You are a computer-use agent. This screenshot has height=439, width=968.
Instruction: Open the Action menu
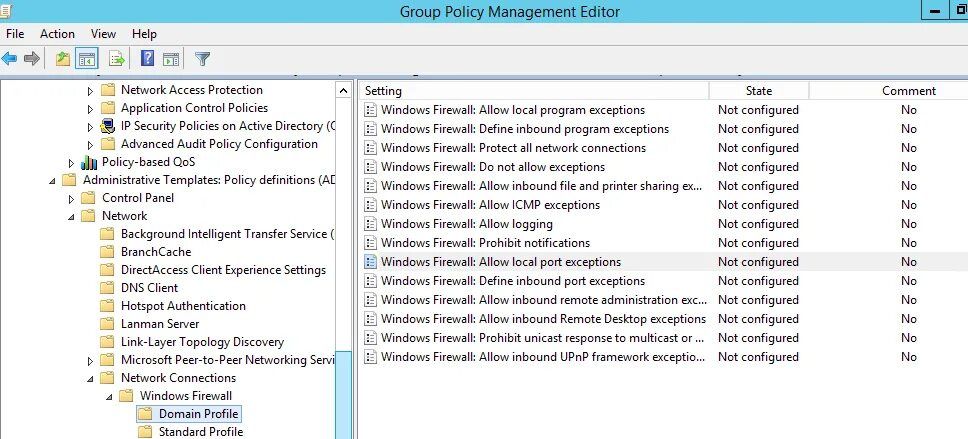click(57, 34)
